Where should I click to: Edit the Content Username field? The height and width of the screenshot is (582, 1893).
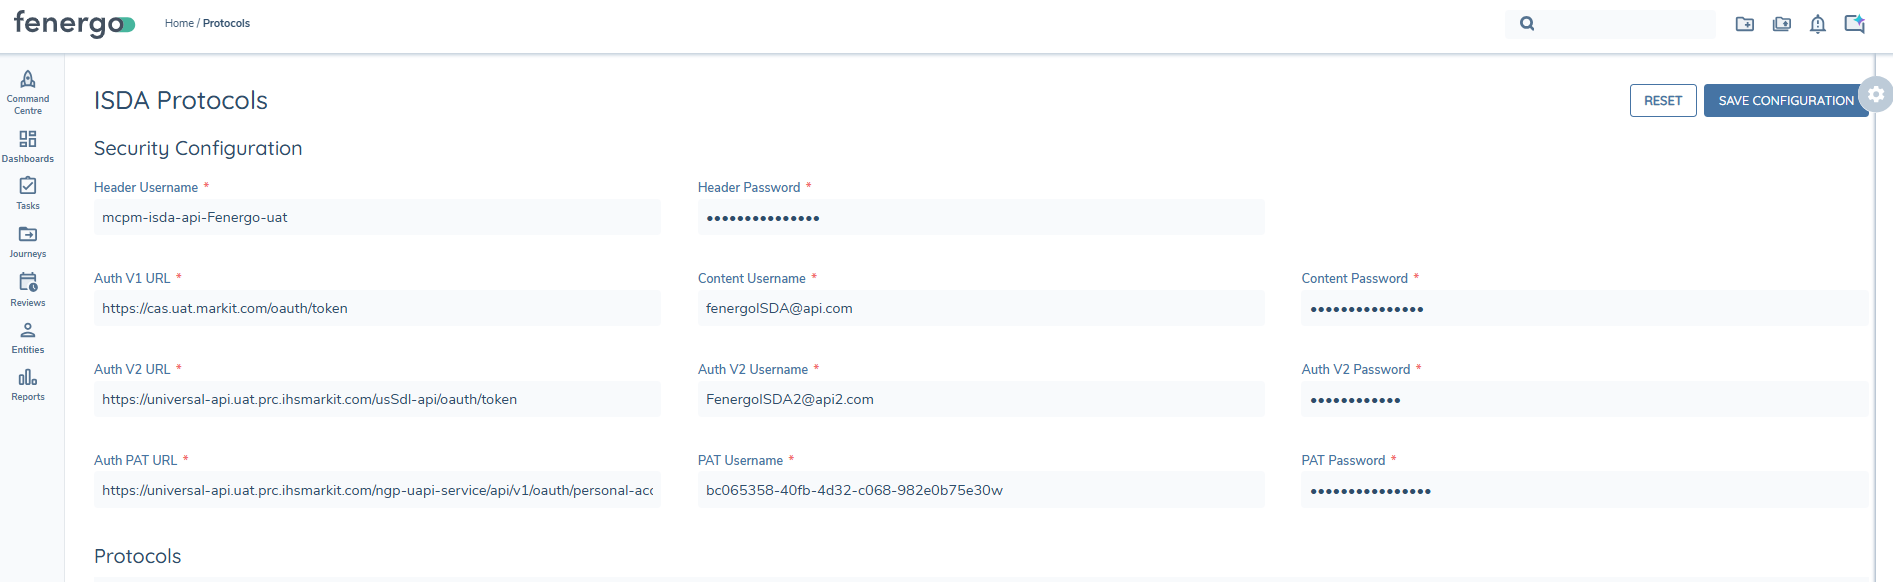[981, 308]
